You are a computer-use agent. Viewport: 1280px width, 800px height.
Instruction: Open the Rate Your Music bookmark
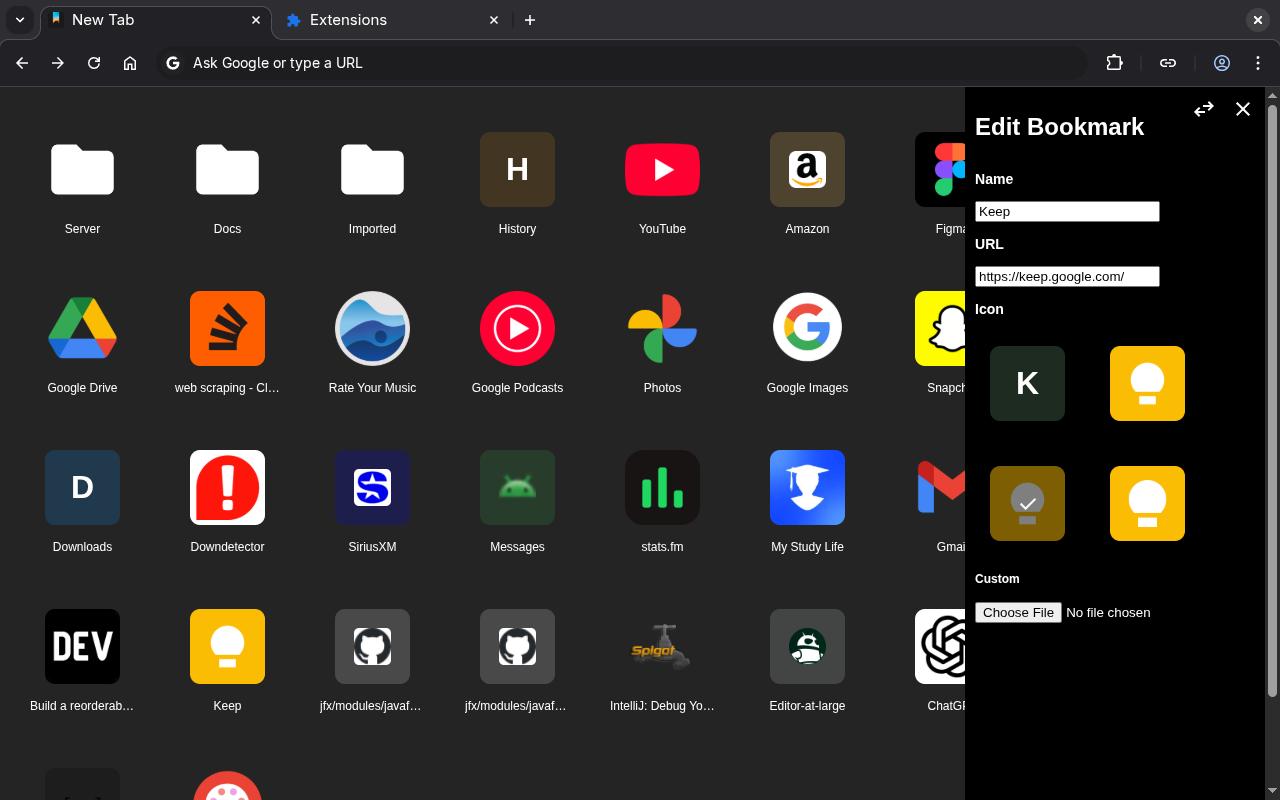point(372,329)
